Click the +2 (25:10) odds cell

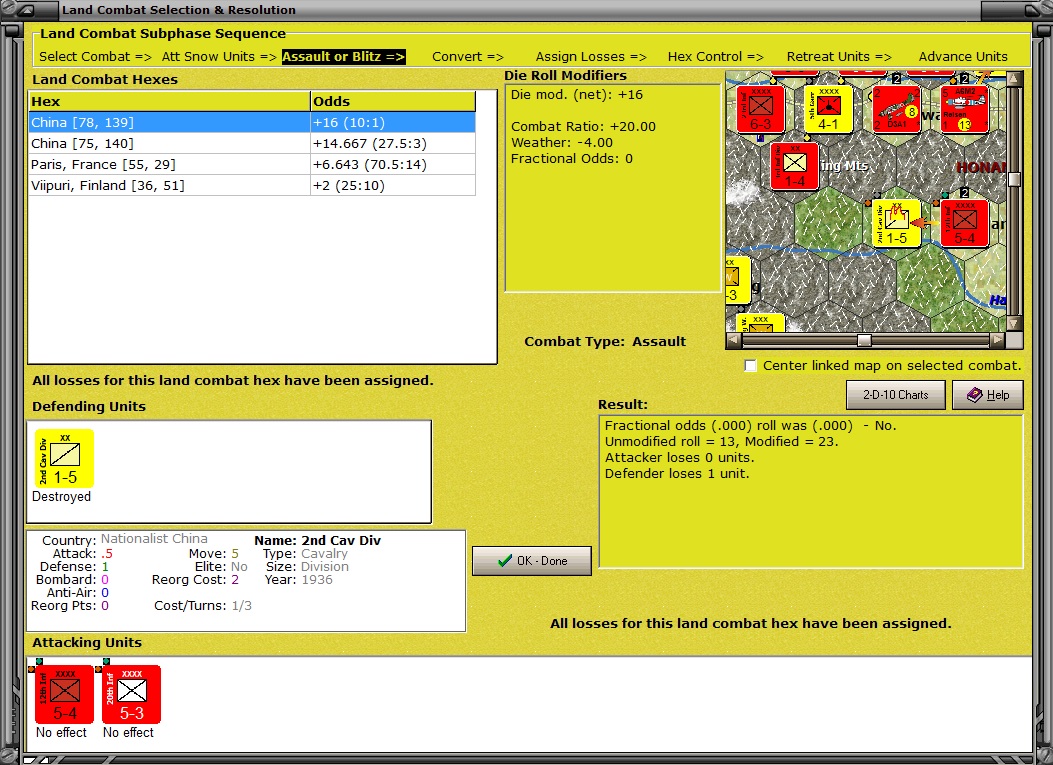tap(393, 185)
